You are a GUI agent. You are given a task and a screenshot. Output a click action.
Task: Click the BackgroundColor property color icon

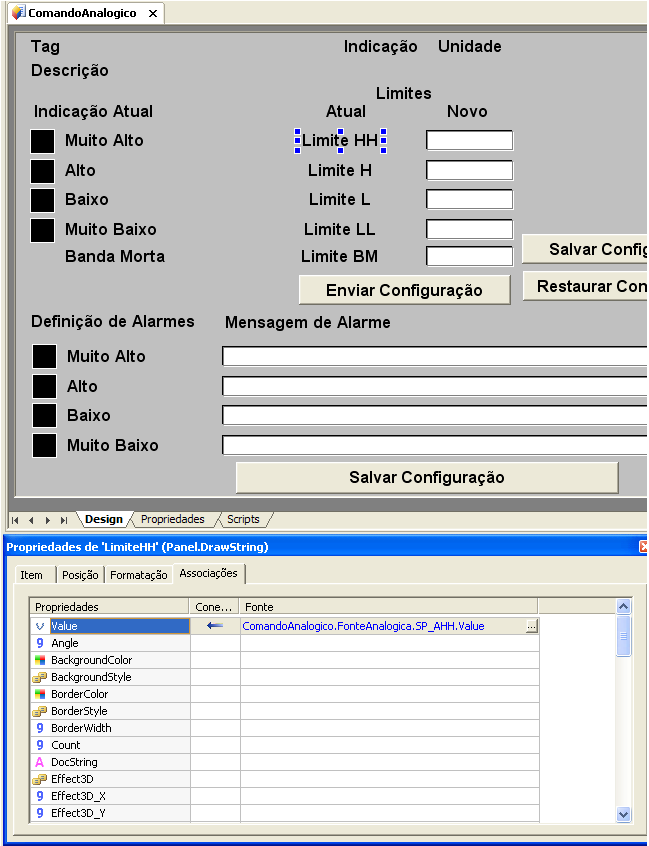tap(39, 660)
